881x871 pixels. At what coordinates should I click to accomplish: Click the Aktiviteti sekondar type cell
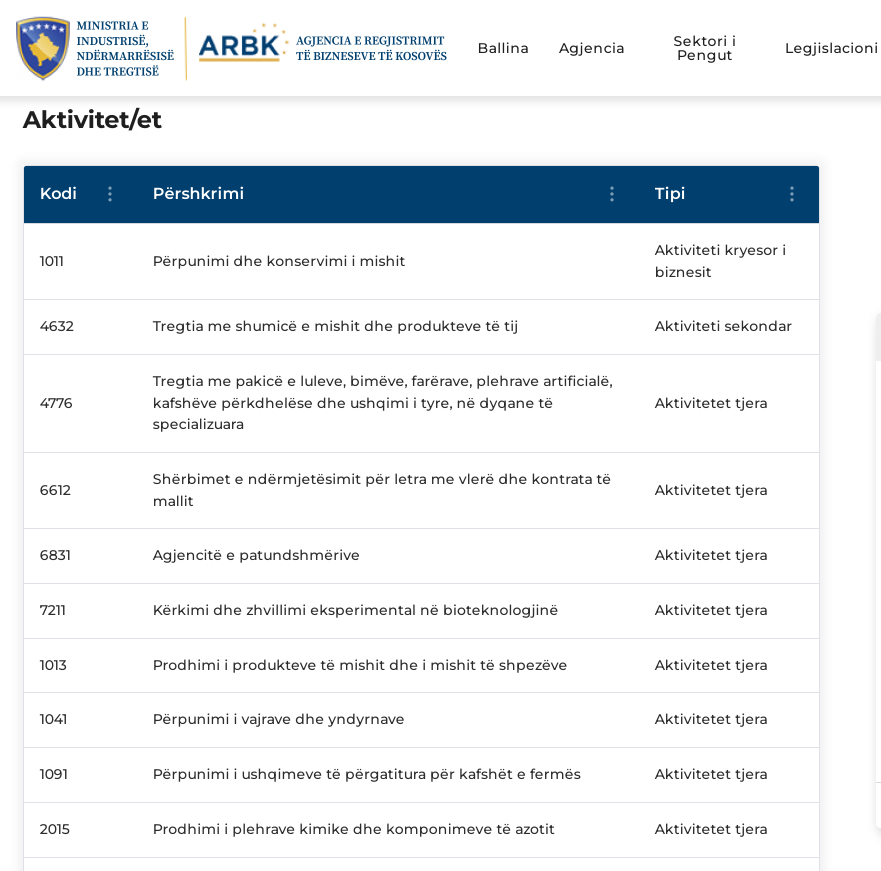coord(723,326)
